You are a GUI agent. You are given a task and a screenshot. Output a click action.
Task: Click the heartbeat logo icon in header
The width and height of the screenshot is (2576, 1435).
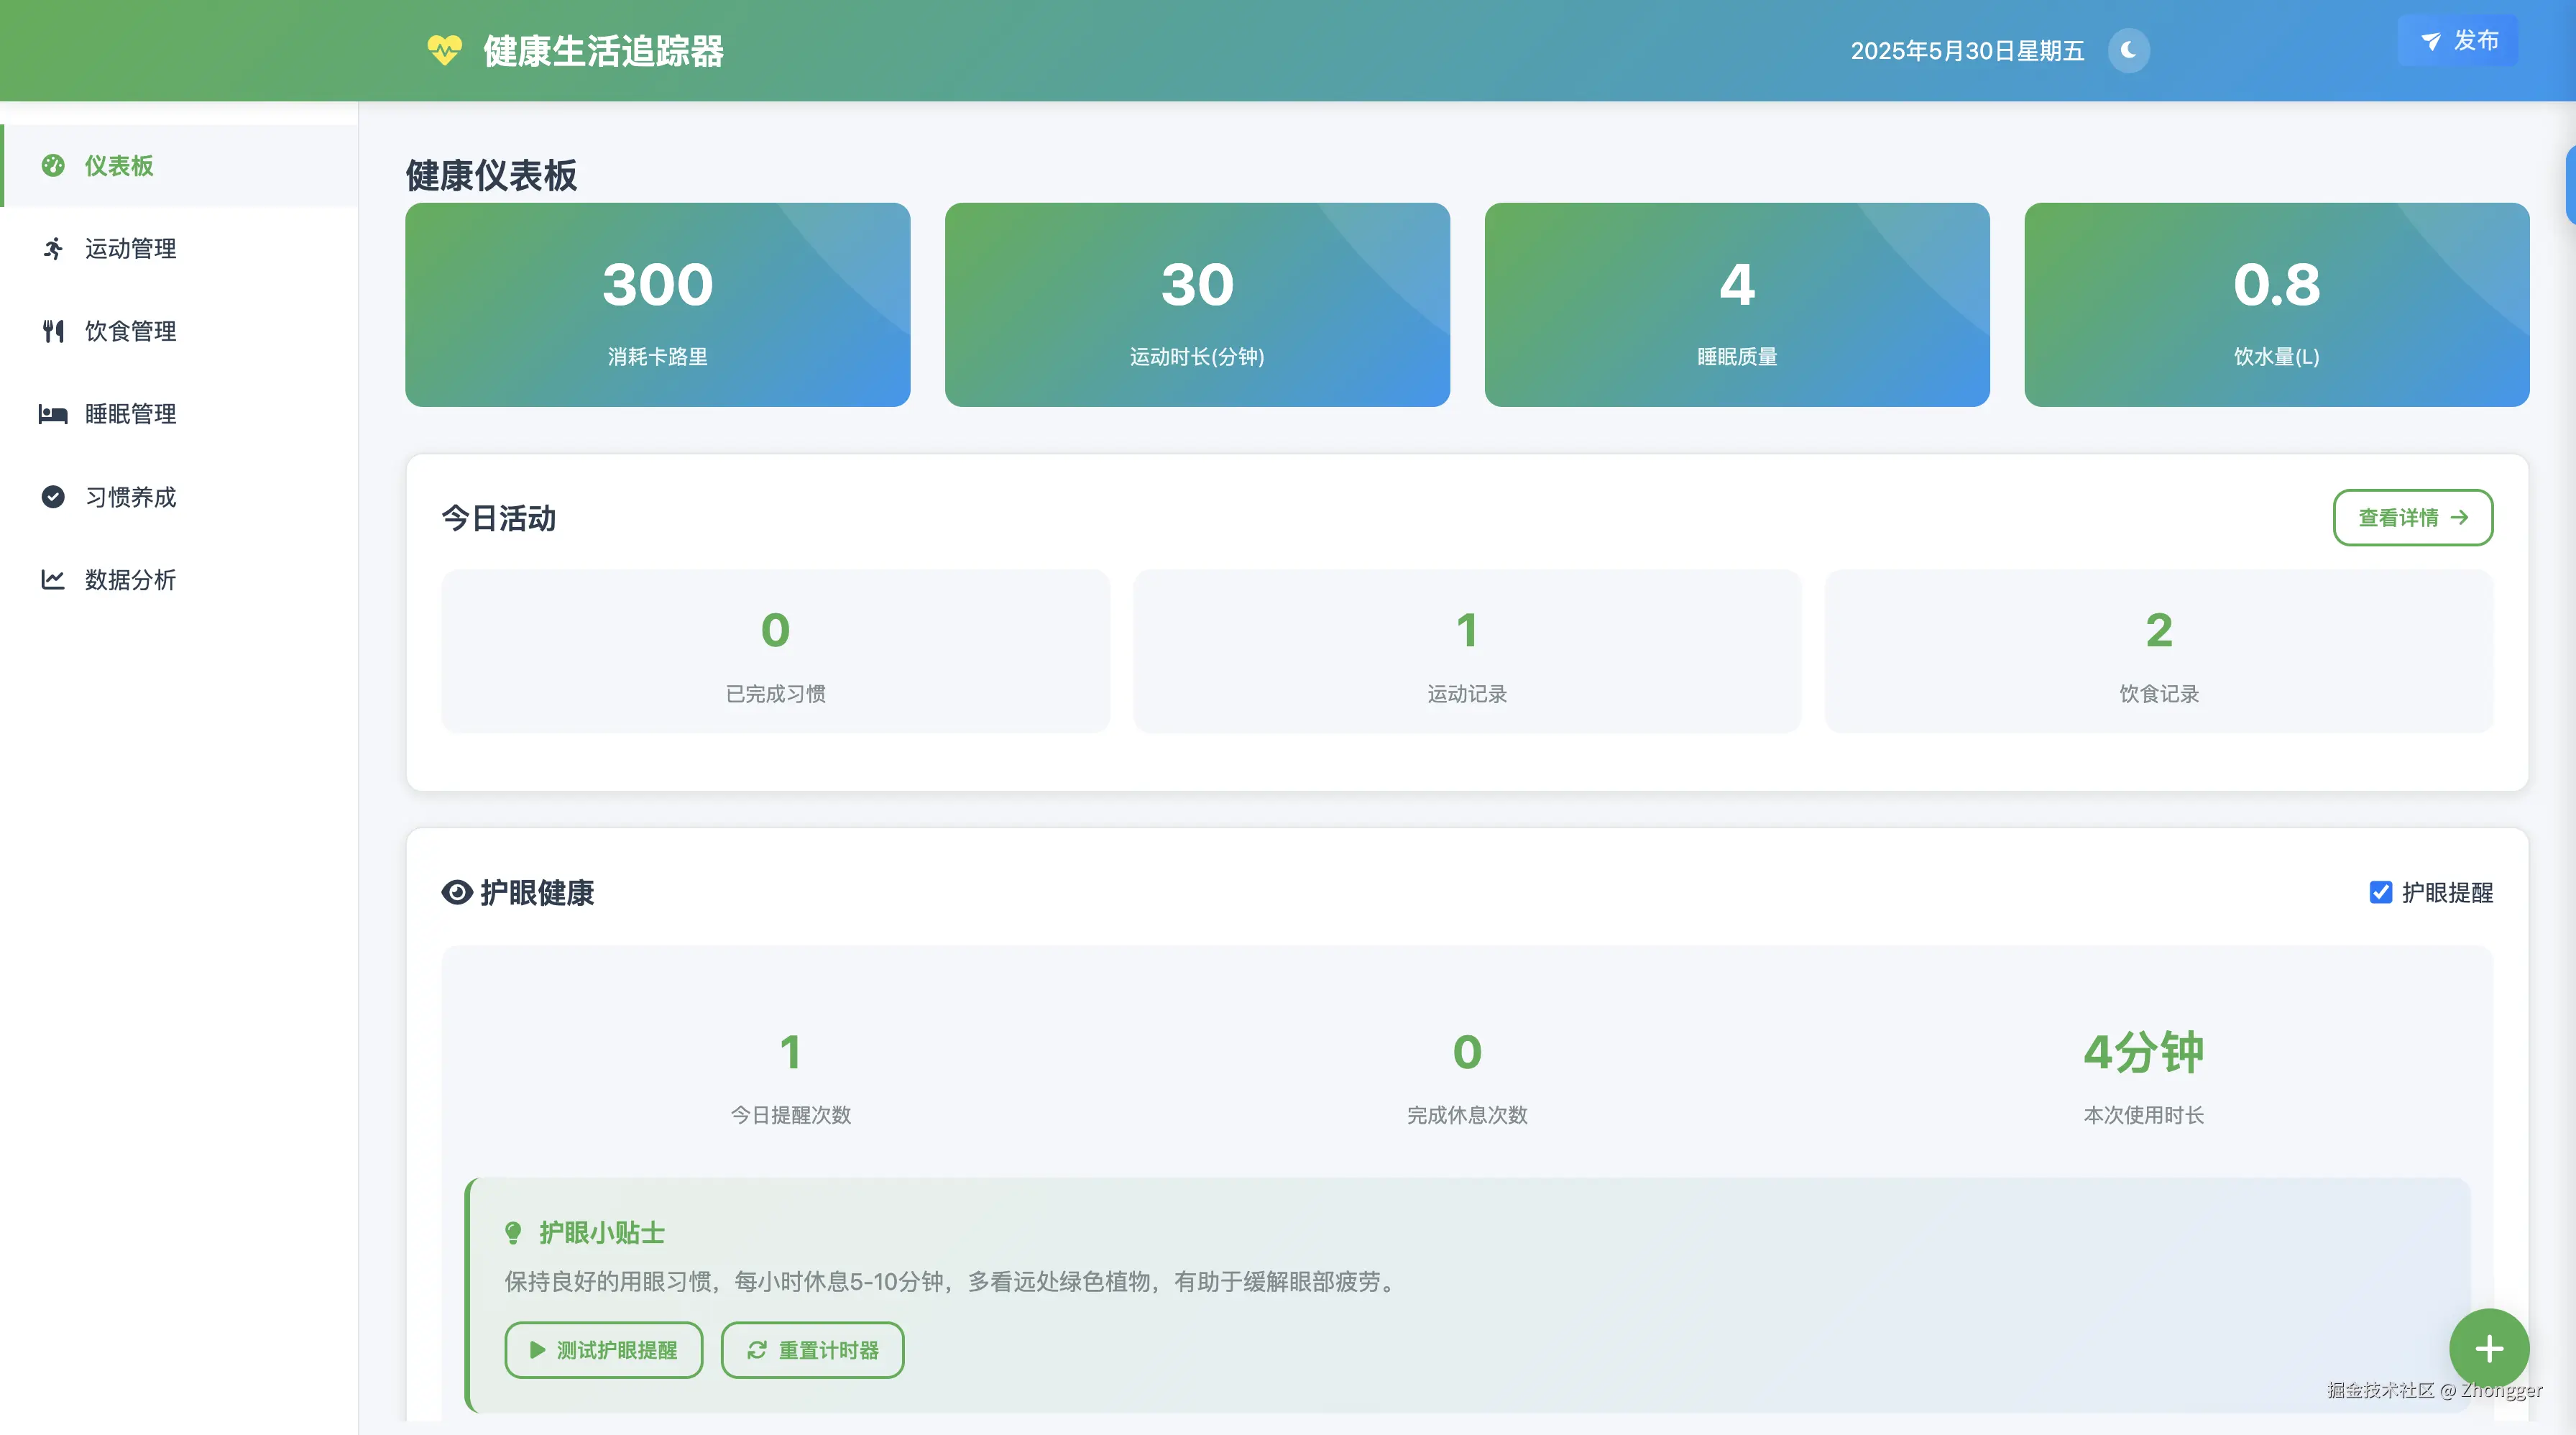click(x=444, y=50)
